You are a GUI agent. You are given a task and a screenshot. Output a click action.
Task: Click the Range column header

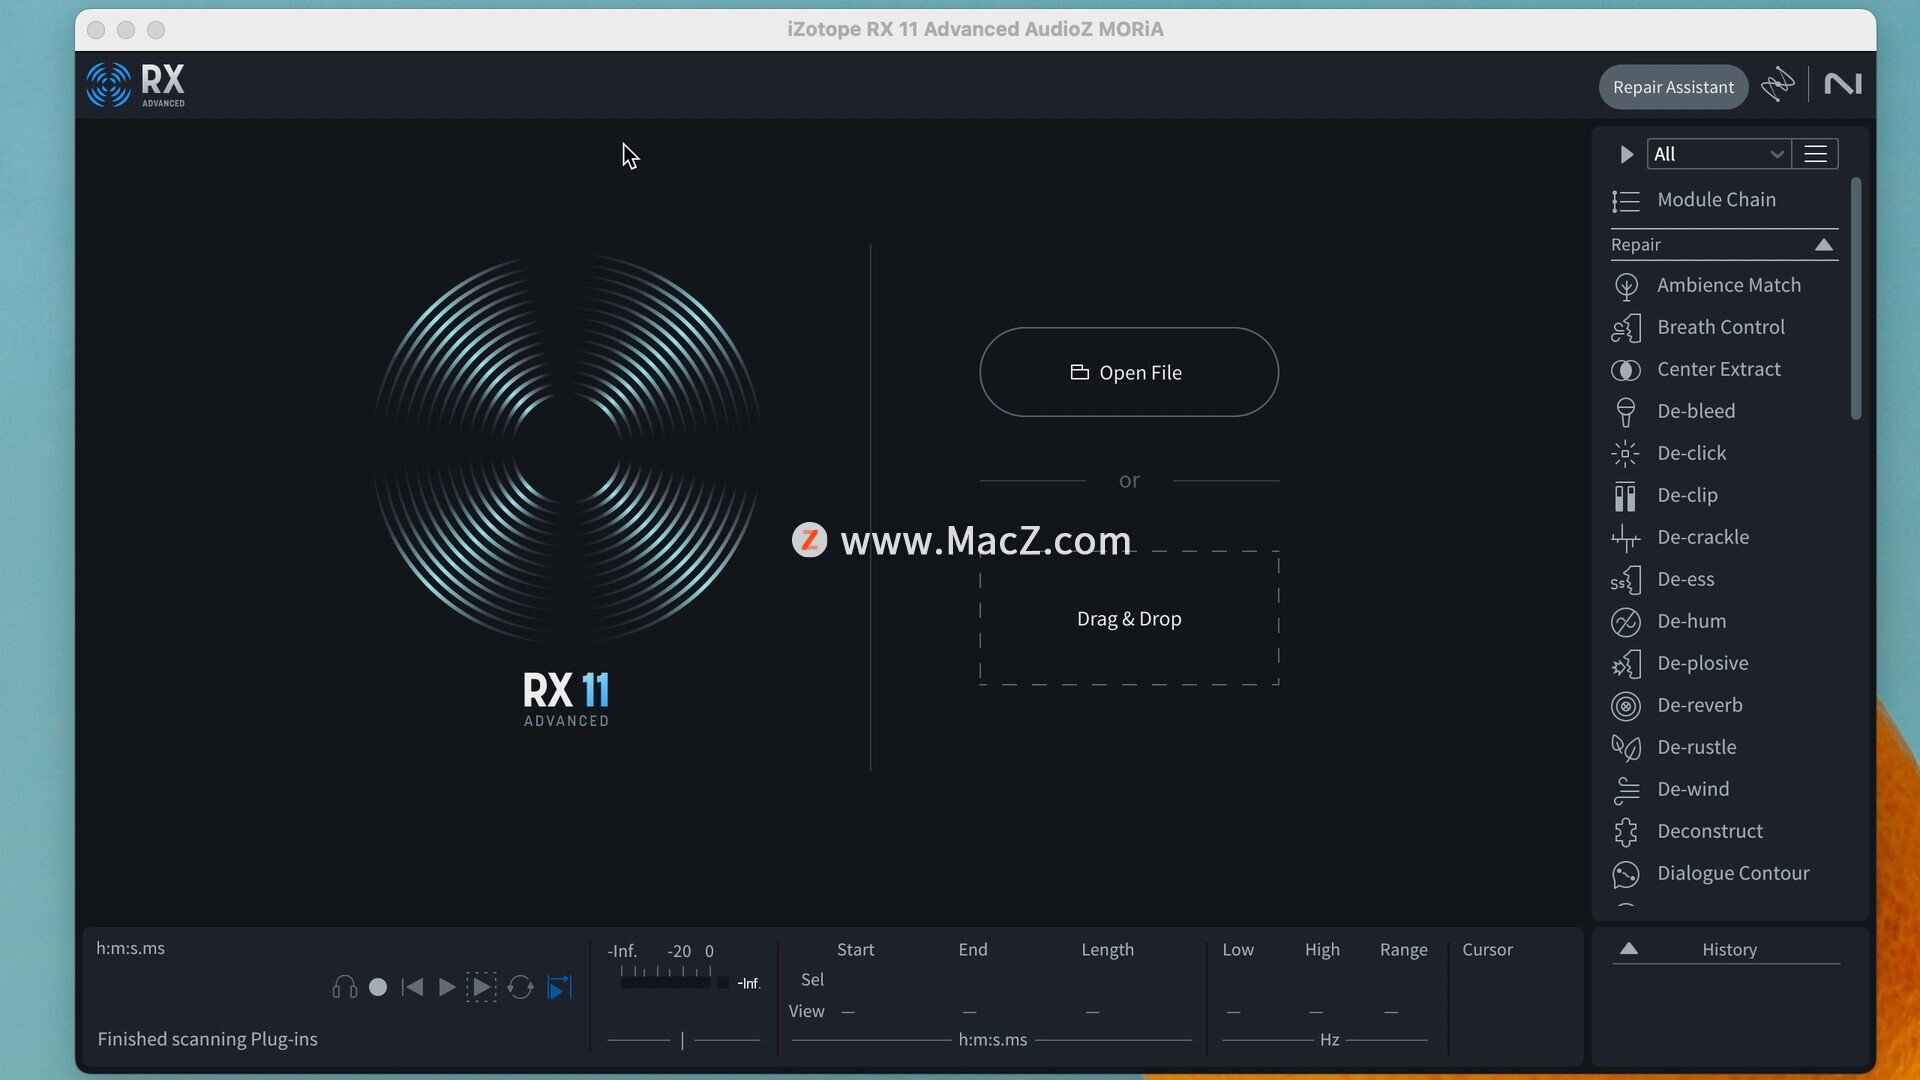click(1403, 950)
